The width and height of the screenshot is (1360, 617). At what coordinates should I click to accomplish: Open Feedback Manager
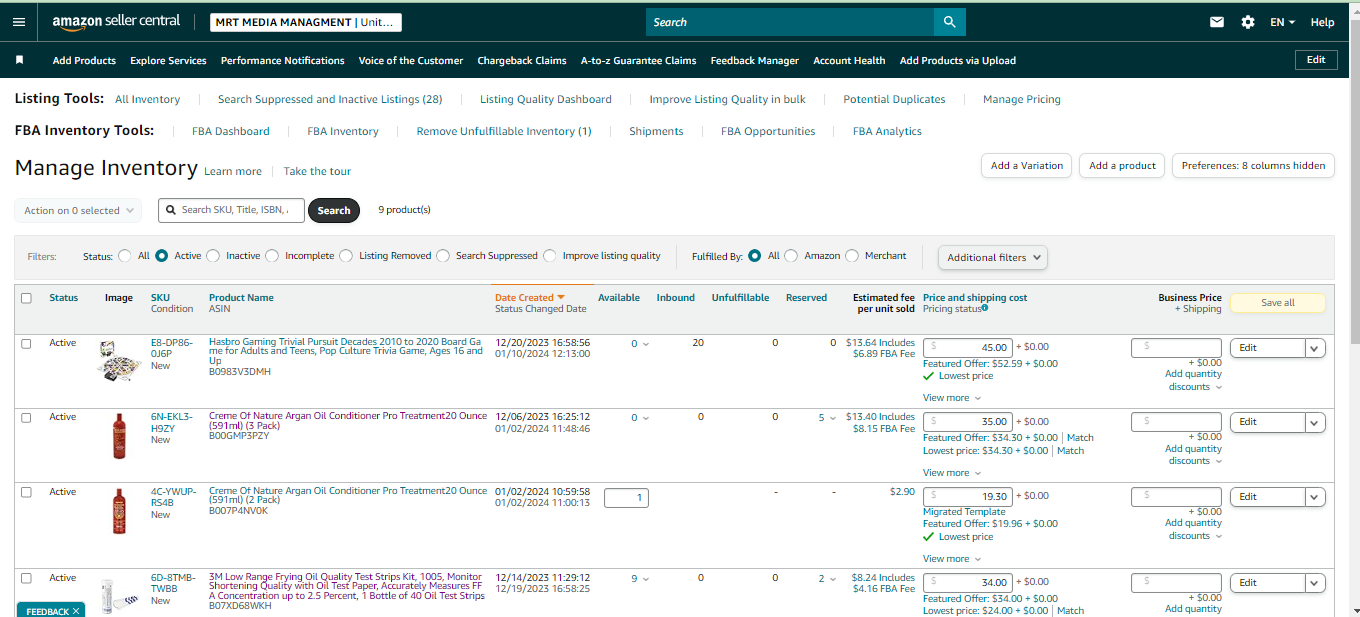755,60
